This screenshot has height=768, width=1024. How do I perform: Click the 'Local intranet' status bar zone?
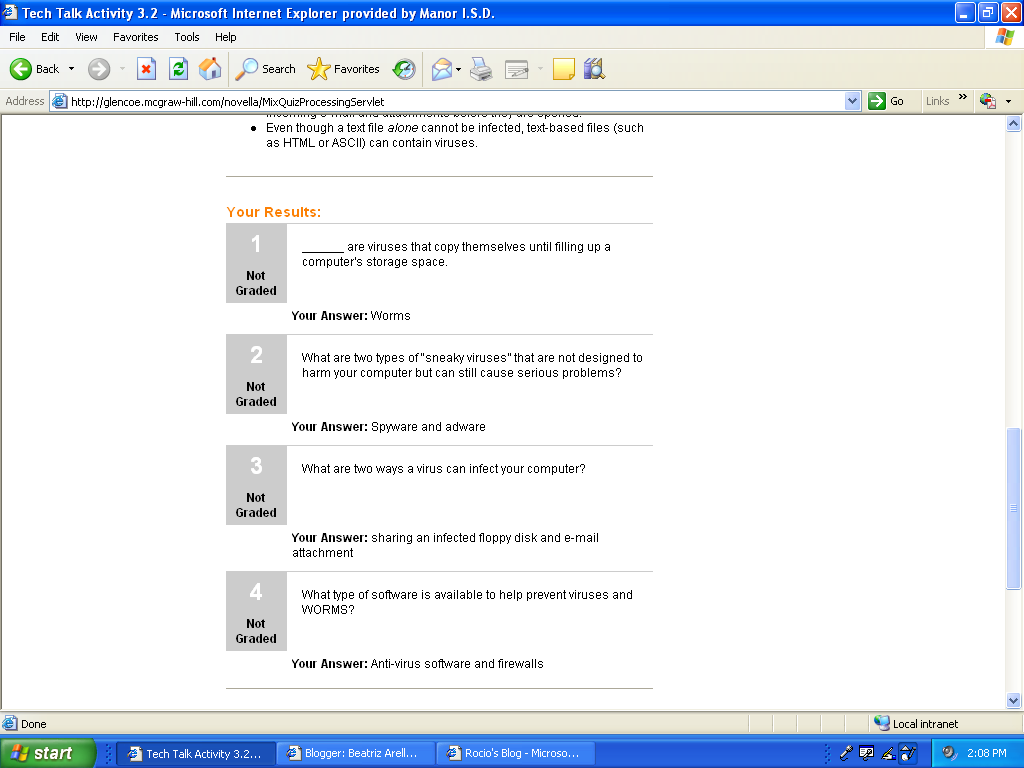coord(917,724)
